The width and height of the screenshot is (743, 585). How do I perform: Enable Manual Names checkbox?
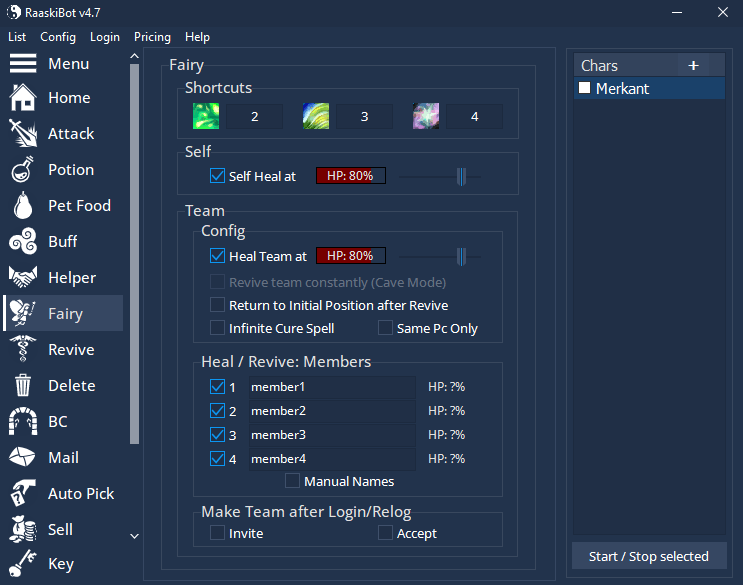click(x=292, y=481)
